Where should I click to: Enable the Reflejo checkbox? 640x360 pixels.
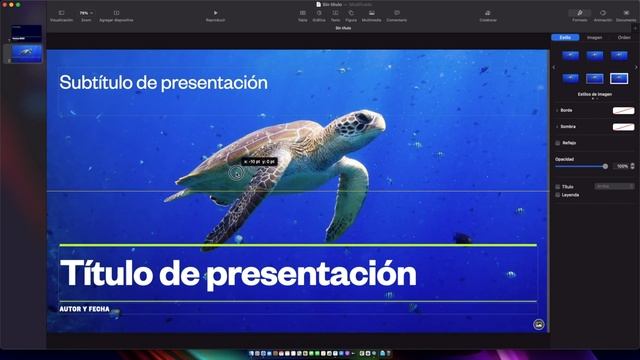tap(558, 143)
